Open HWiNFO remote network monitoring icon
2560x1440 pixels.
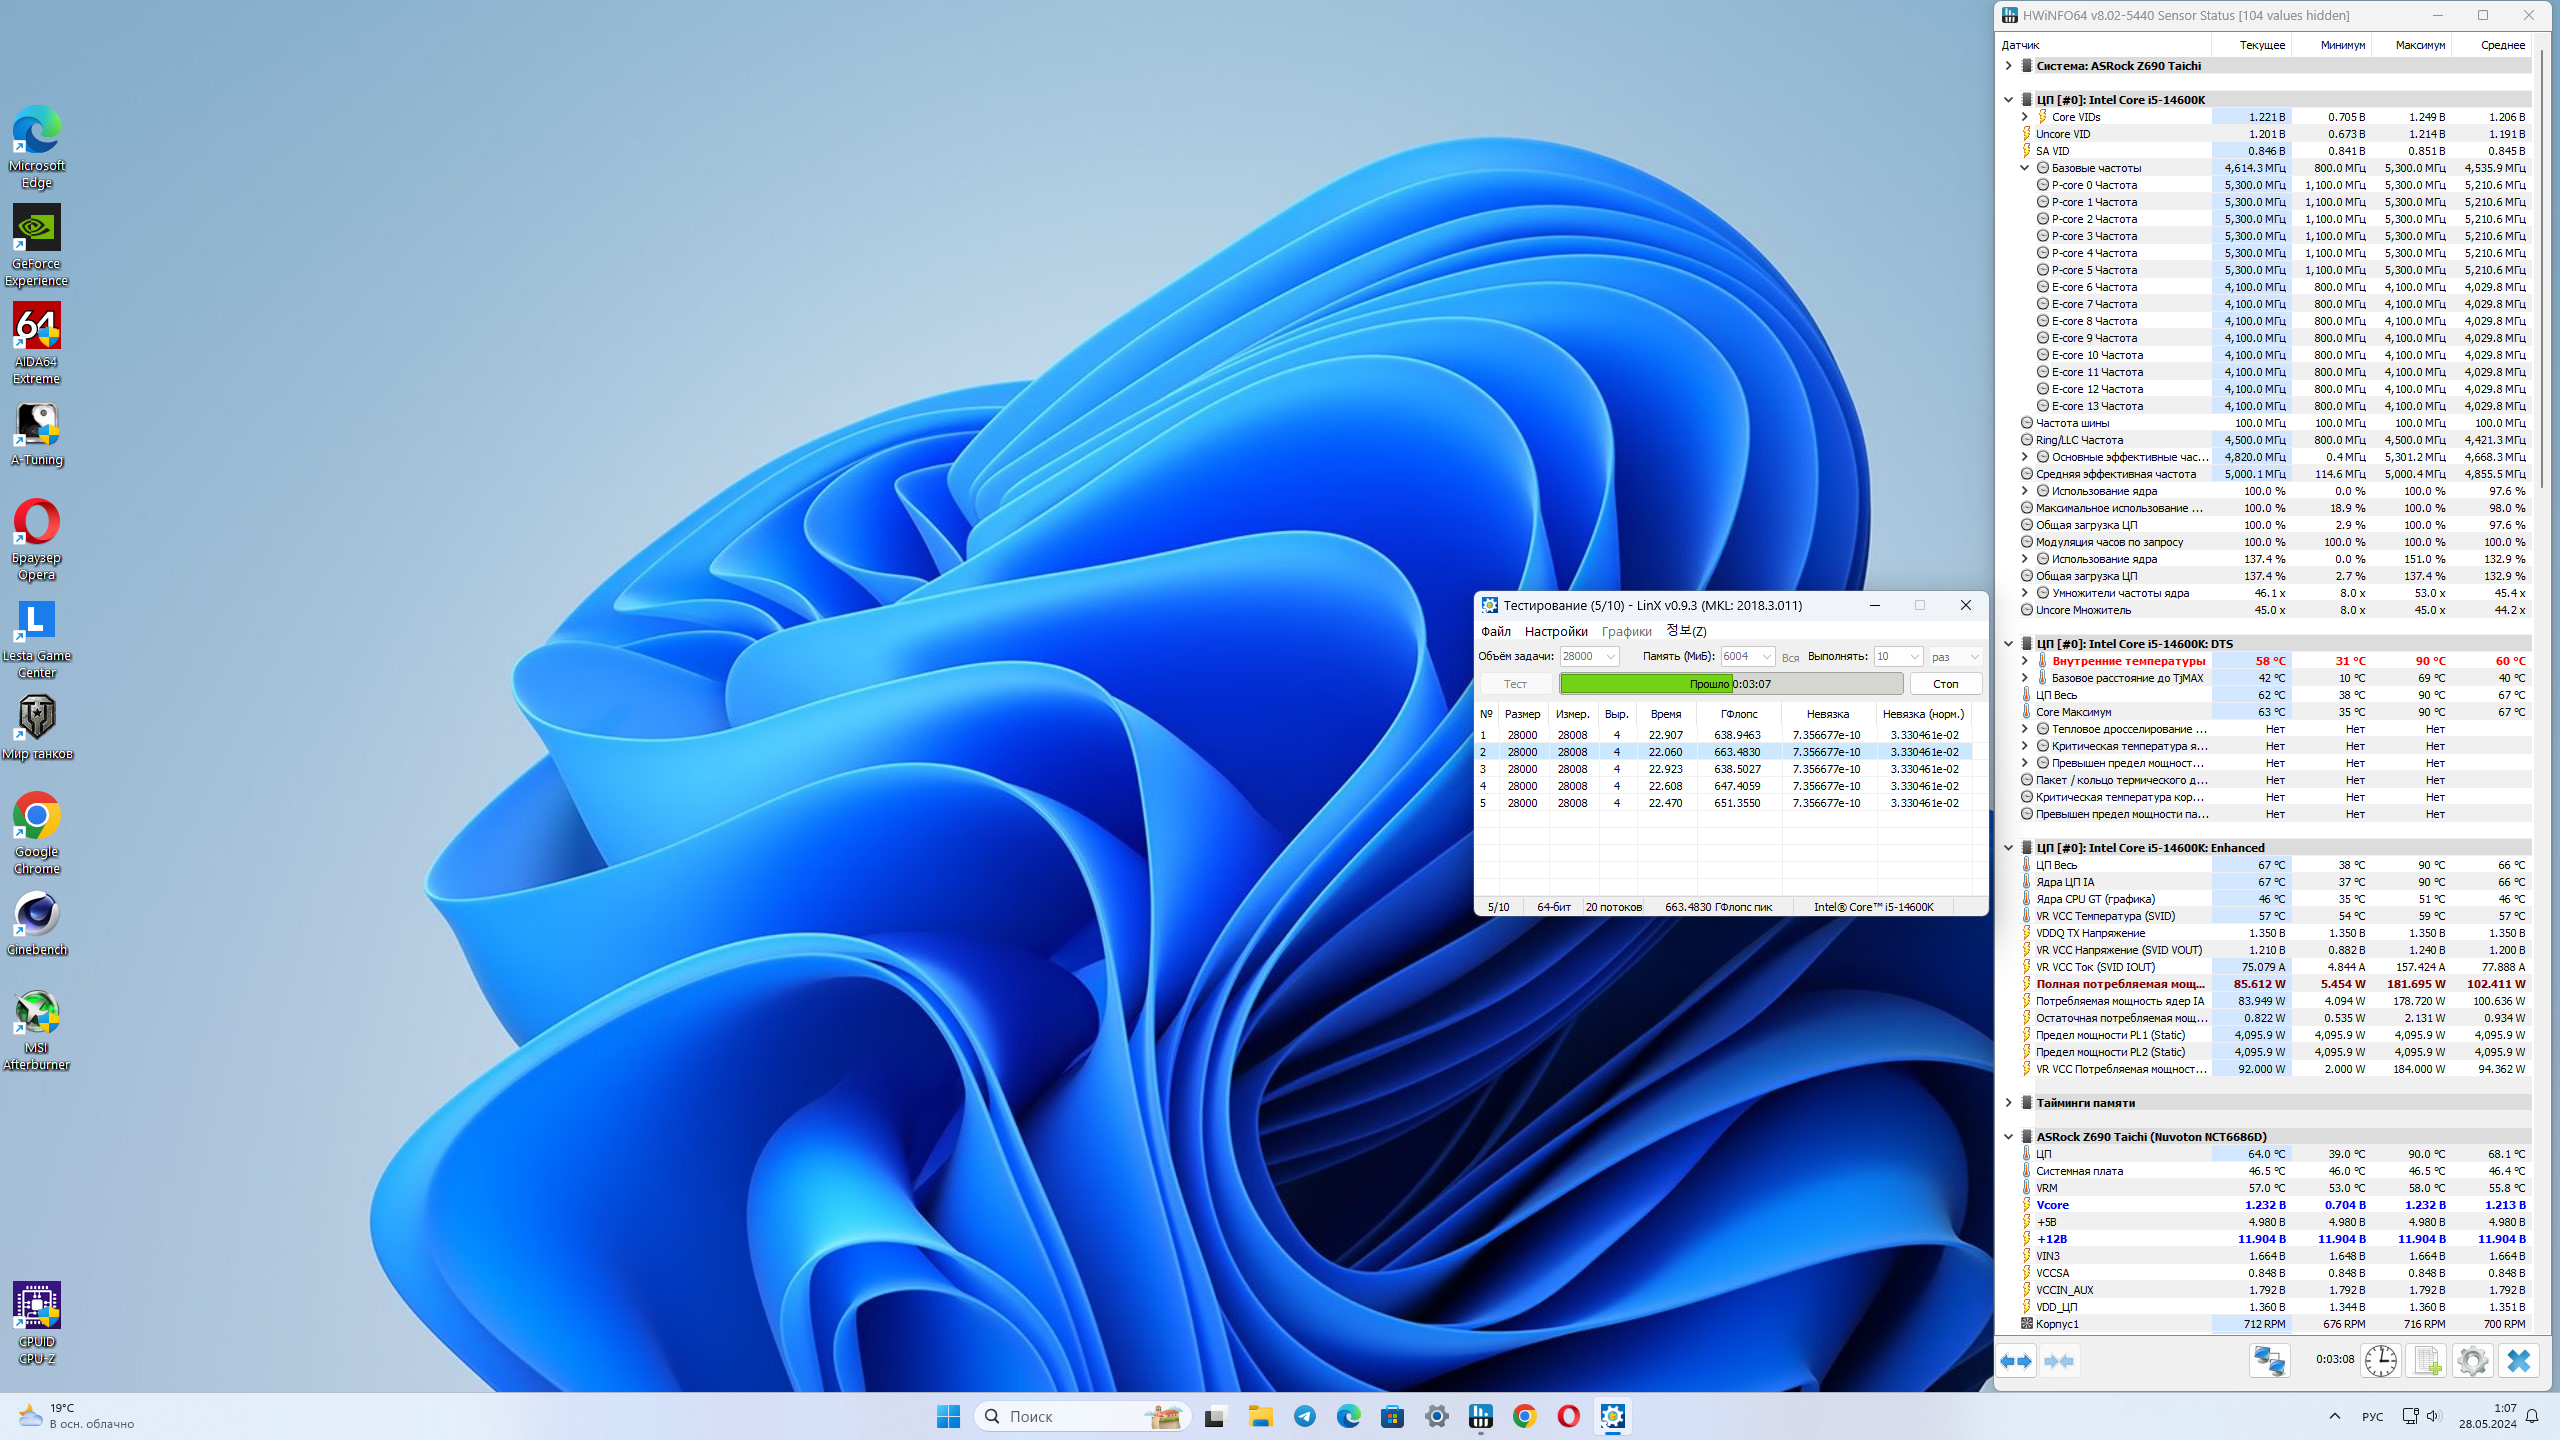(x=2269, y=1361)
